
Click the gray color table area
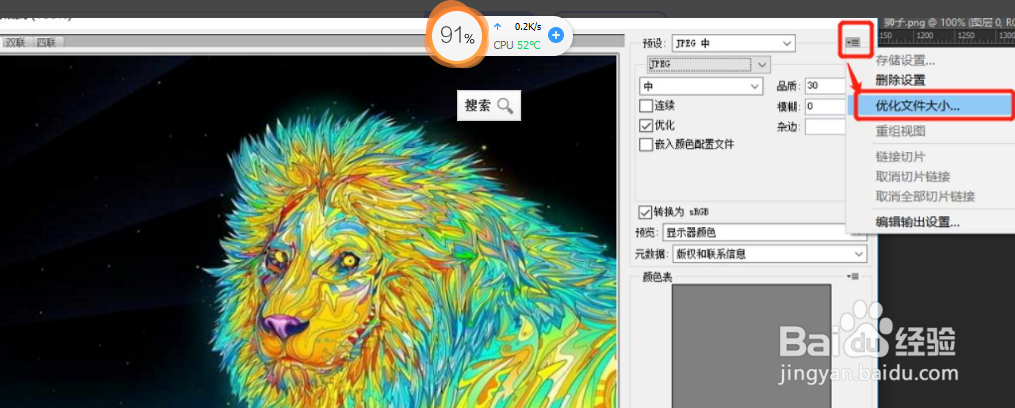click(x=751, y=345)
